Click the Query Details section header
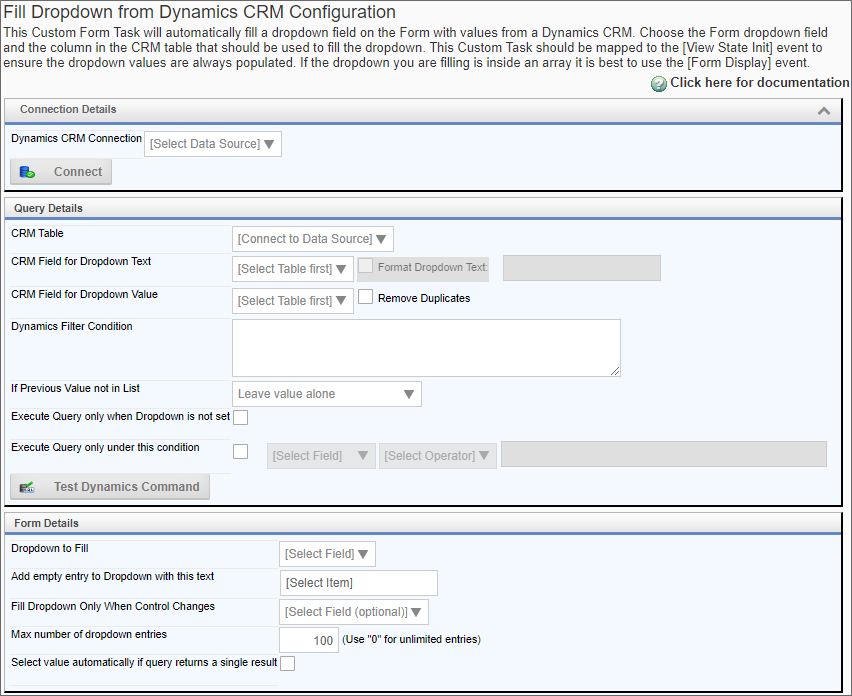This screenshot has width=852, height=696. [423, 208]
